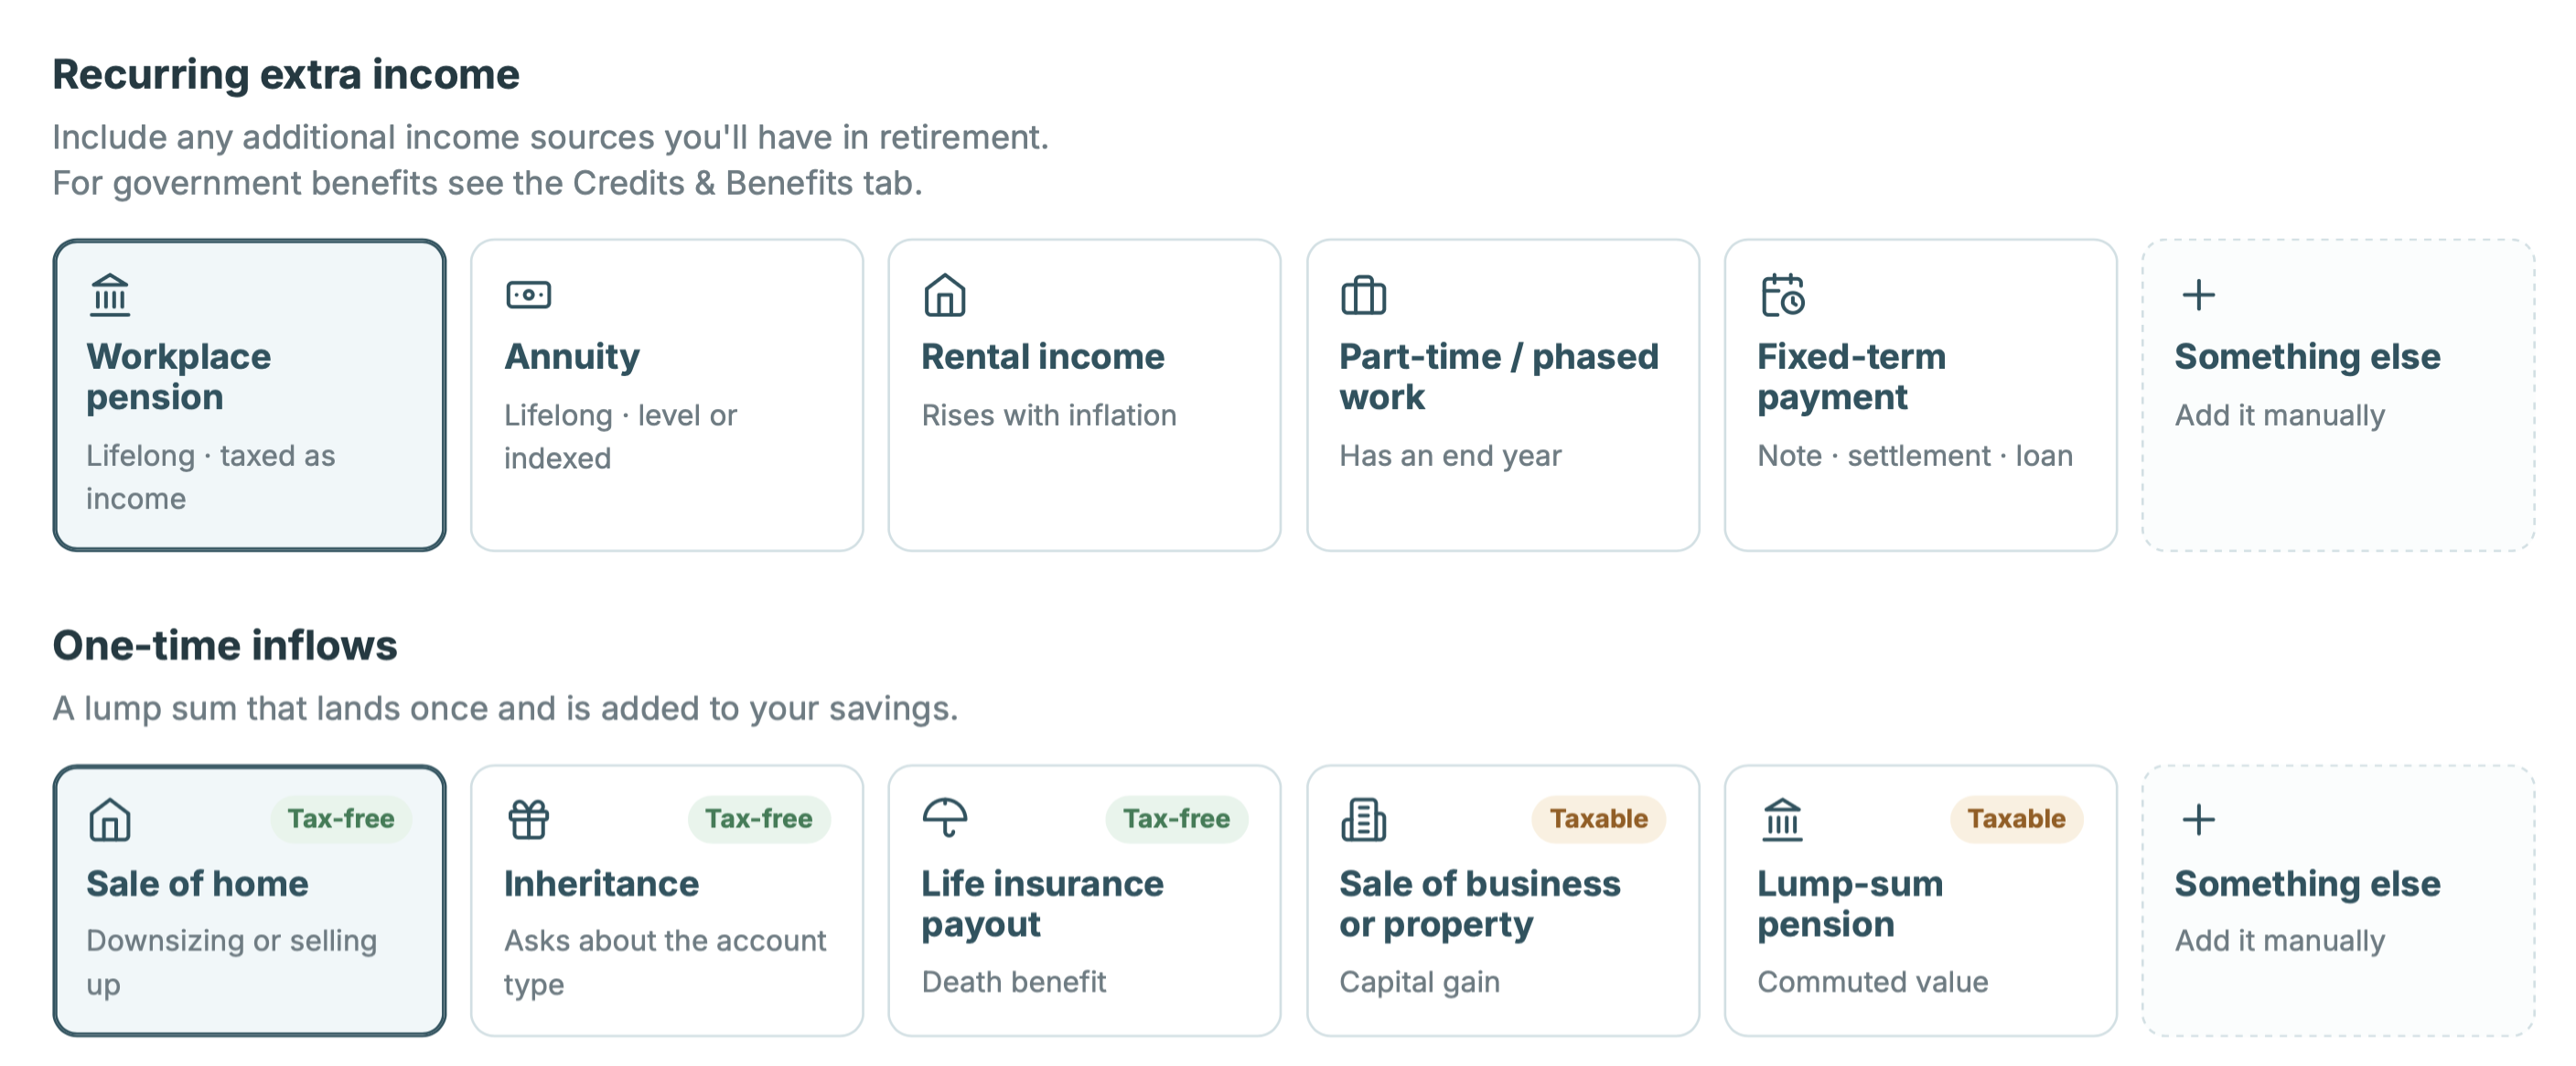
Task: Click the briefcase icon on Part-time work card
Action: 1363,295
